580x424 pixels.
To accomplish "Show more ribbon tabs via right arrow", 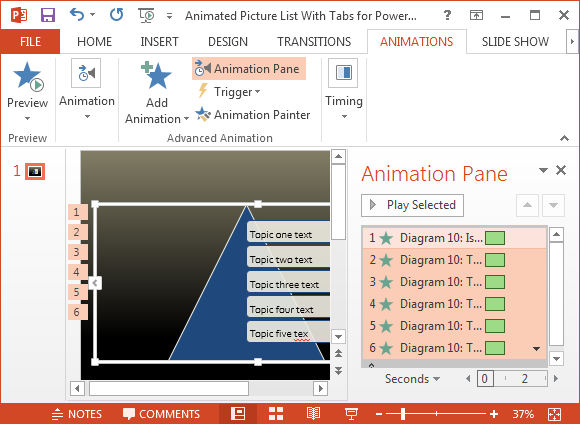I will point(572,41).
